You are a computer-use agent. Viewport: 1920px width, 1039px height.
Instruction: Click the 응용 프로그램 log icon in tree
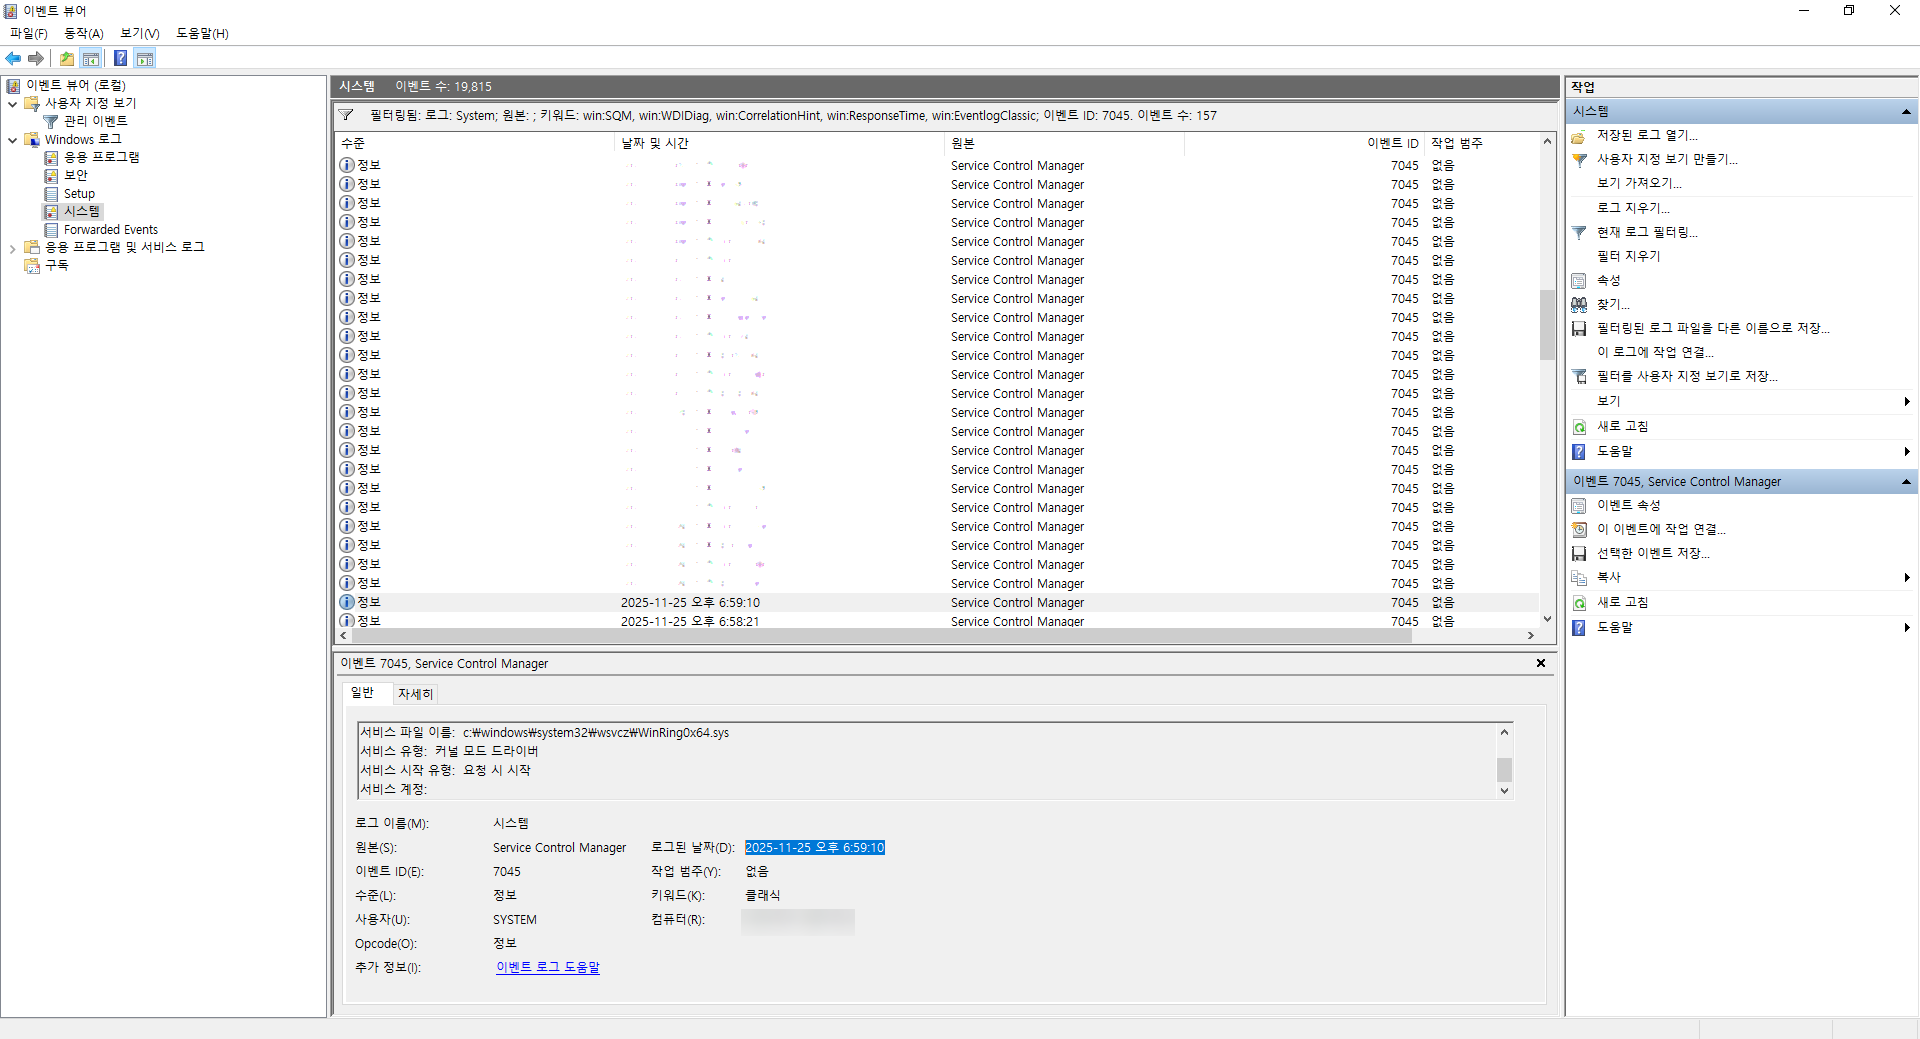51,158
